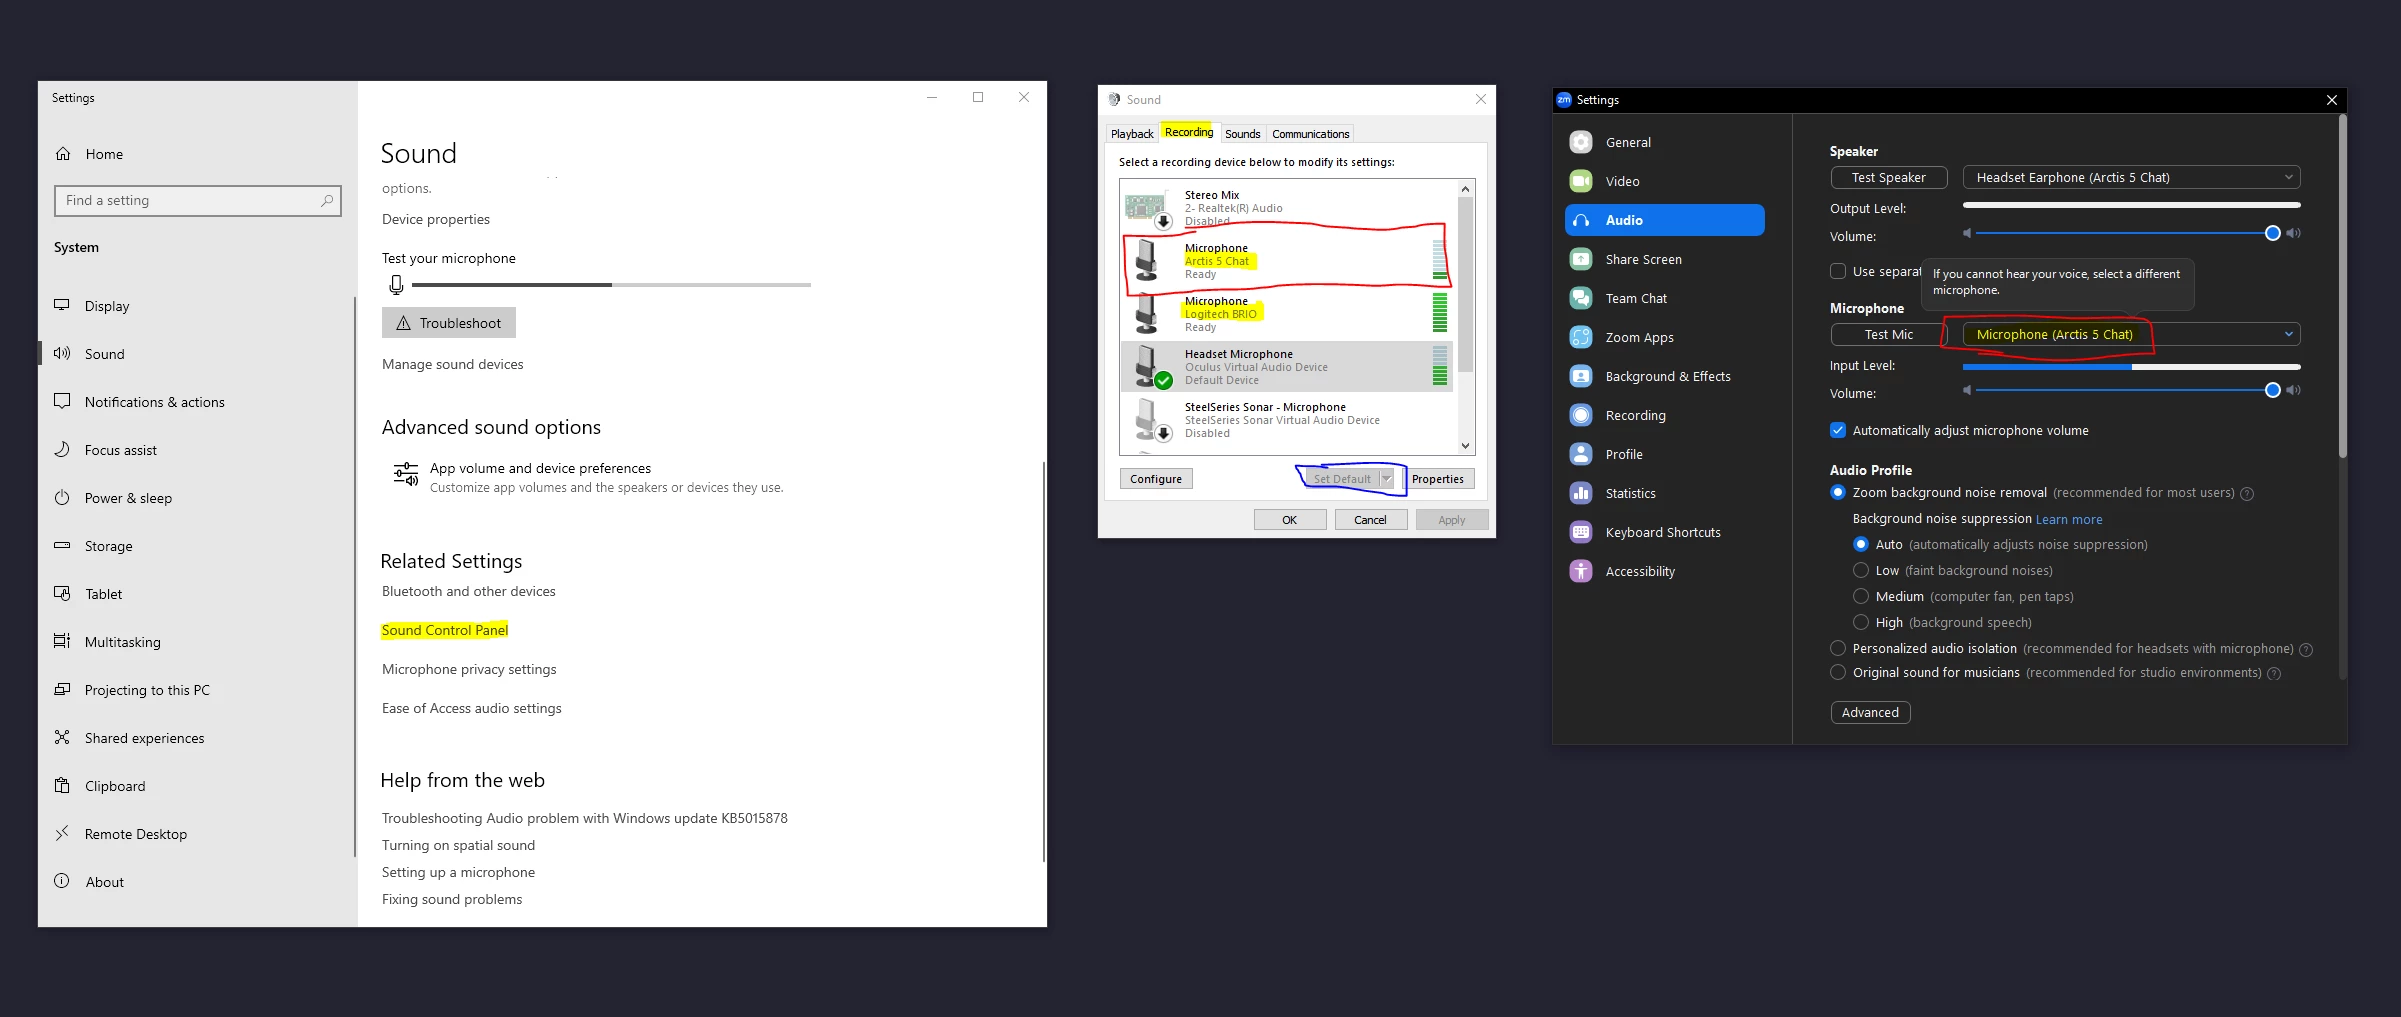Switch to Recording tab in Sound dialog

tap(1189, 132)
